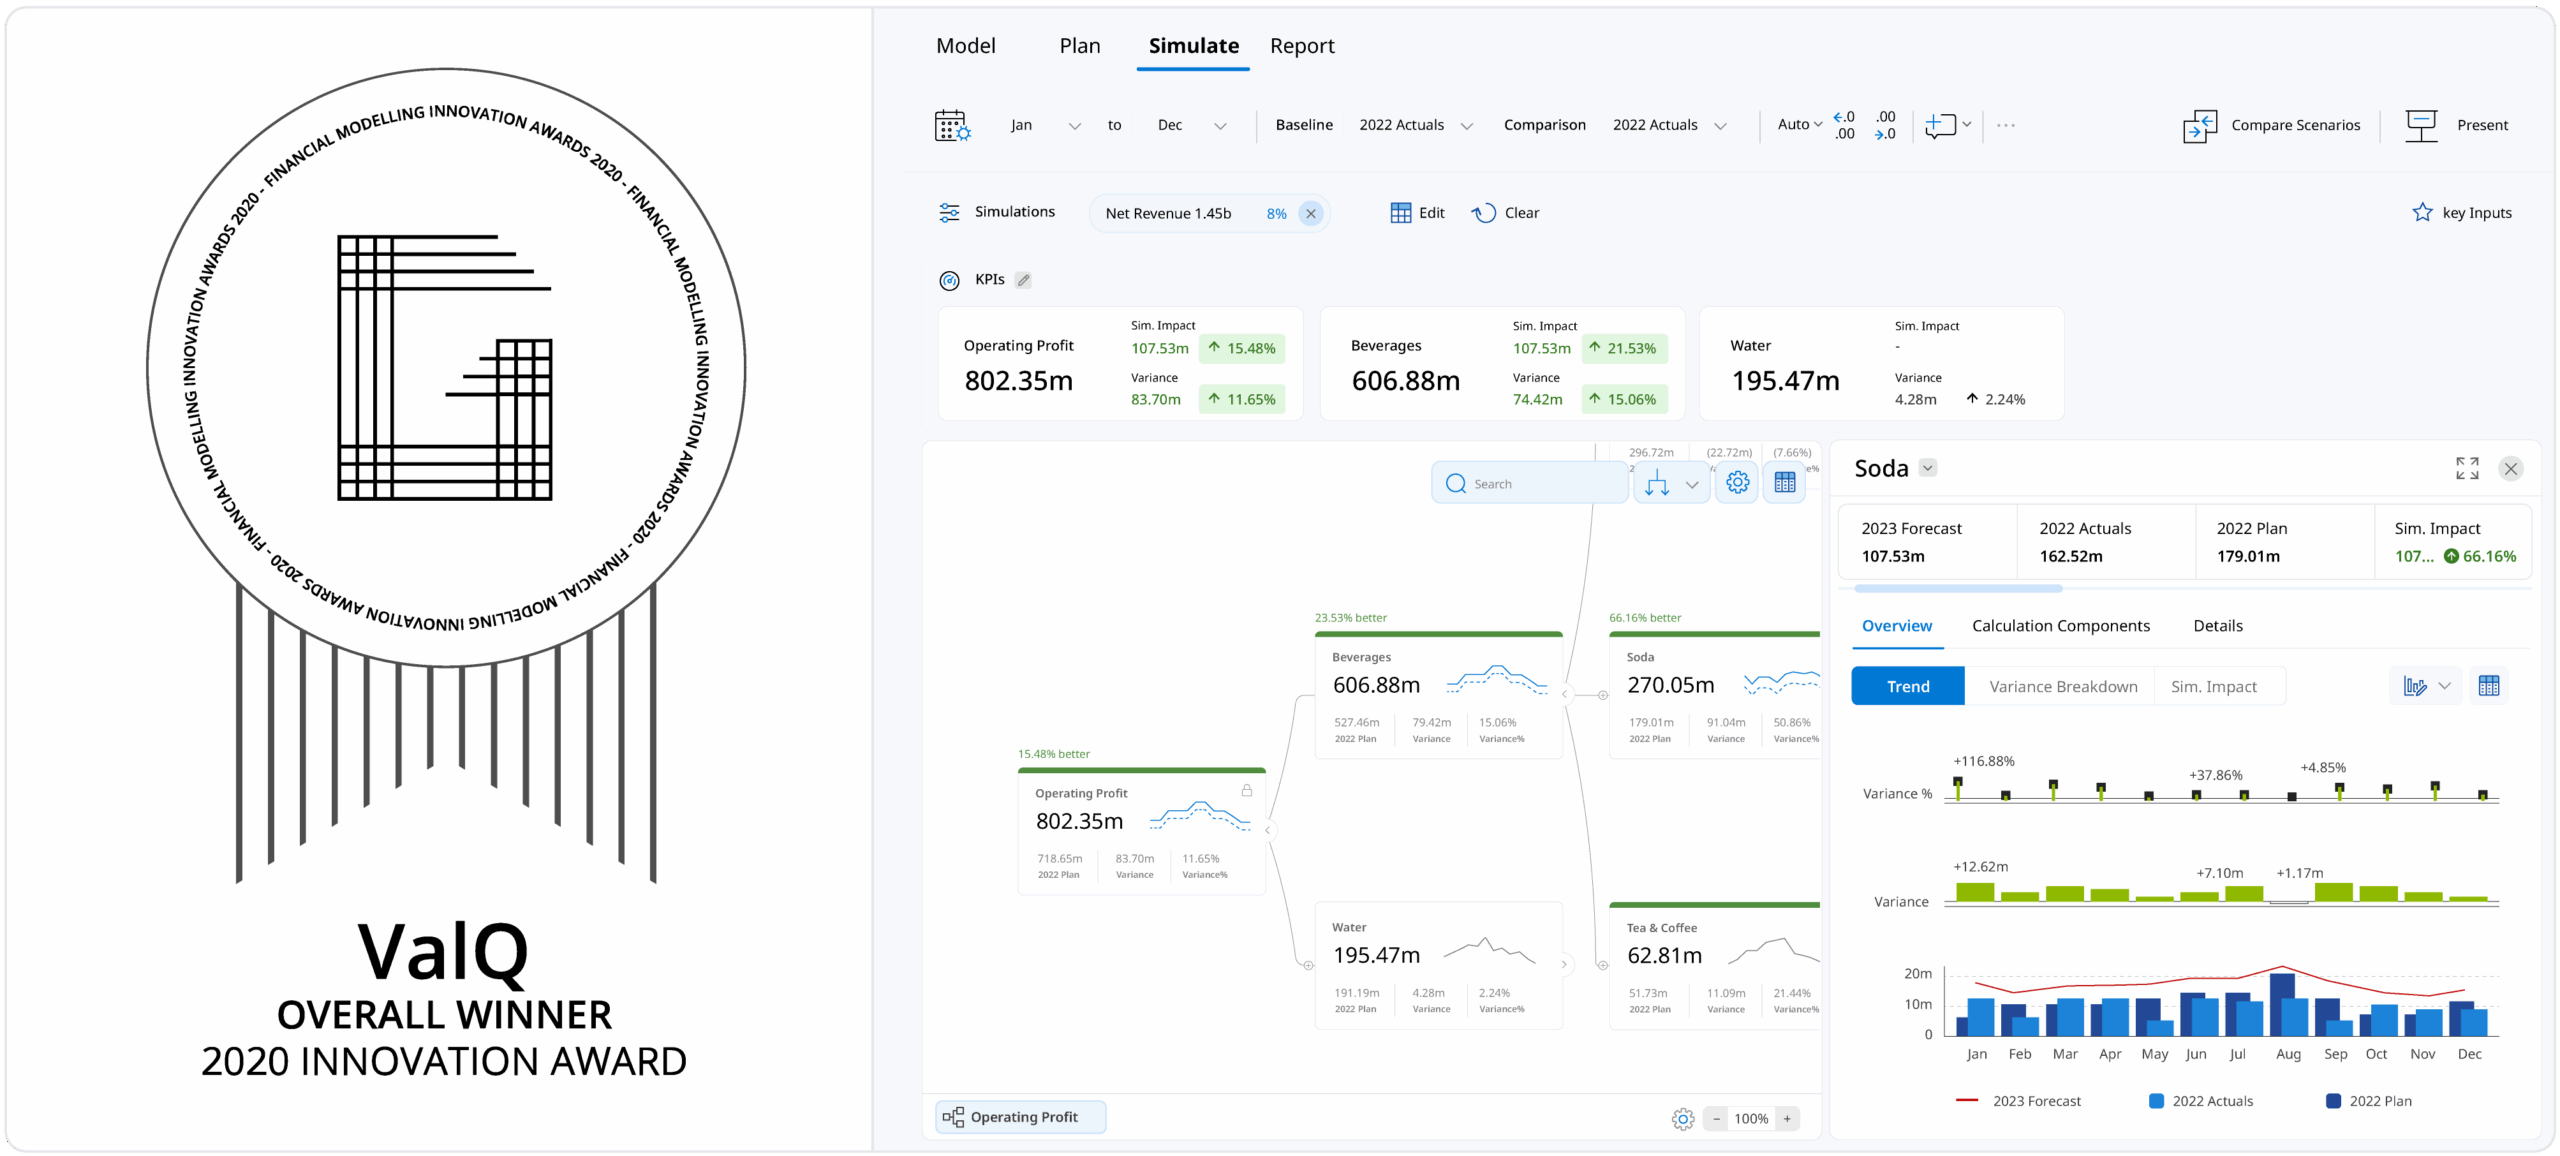Viewport: 2560px width, 1156px height.
Task: Switch tree canvas to table view icon
Action: click(1785, 483)
